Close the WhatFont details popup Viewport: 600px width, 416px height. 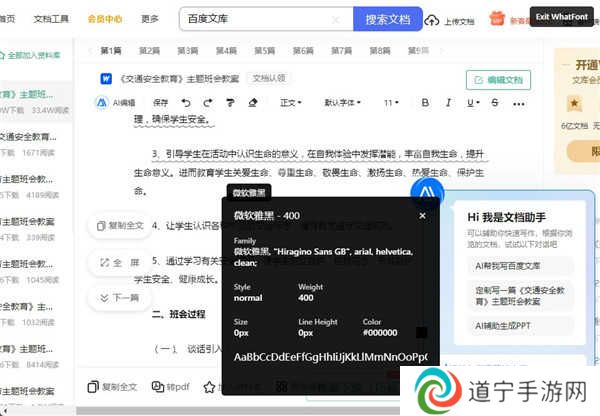tap(422, 216)
